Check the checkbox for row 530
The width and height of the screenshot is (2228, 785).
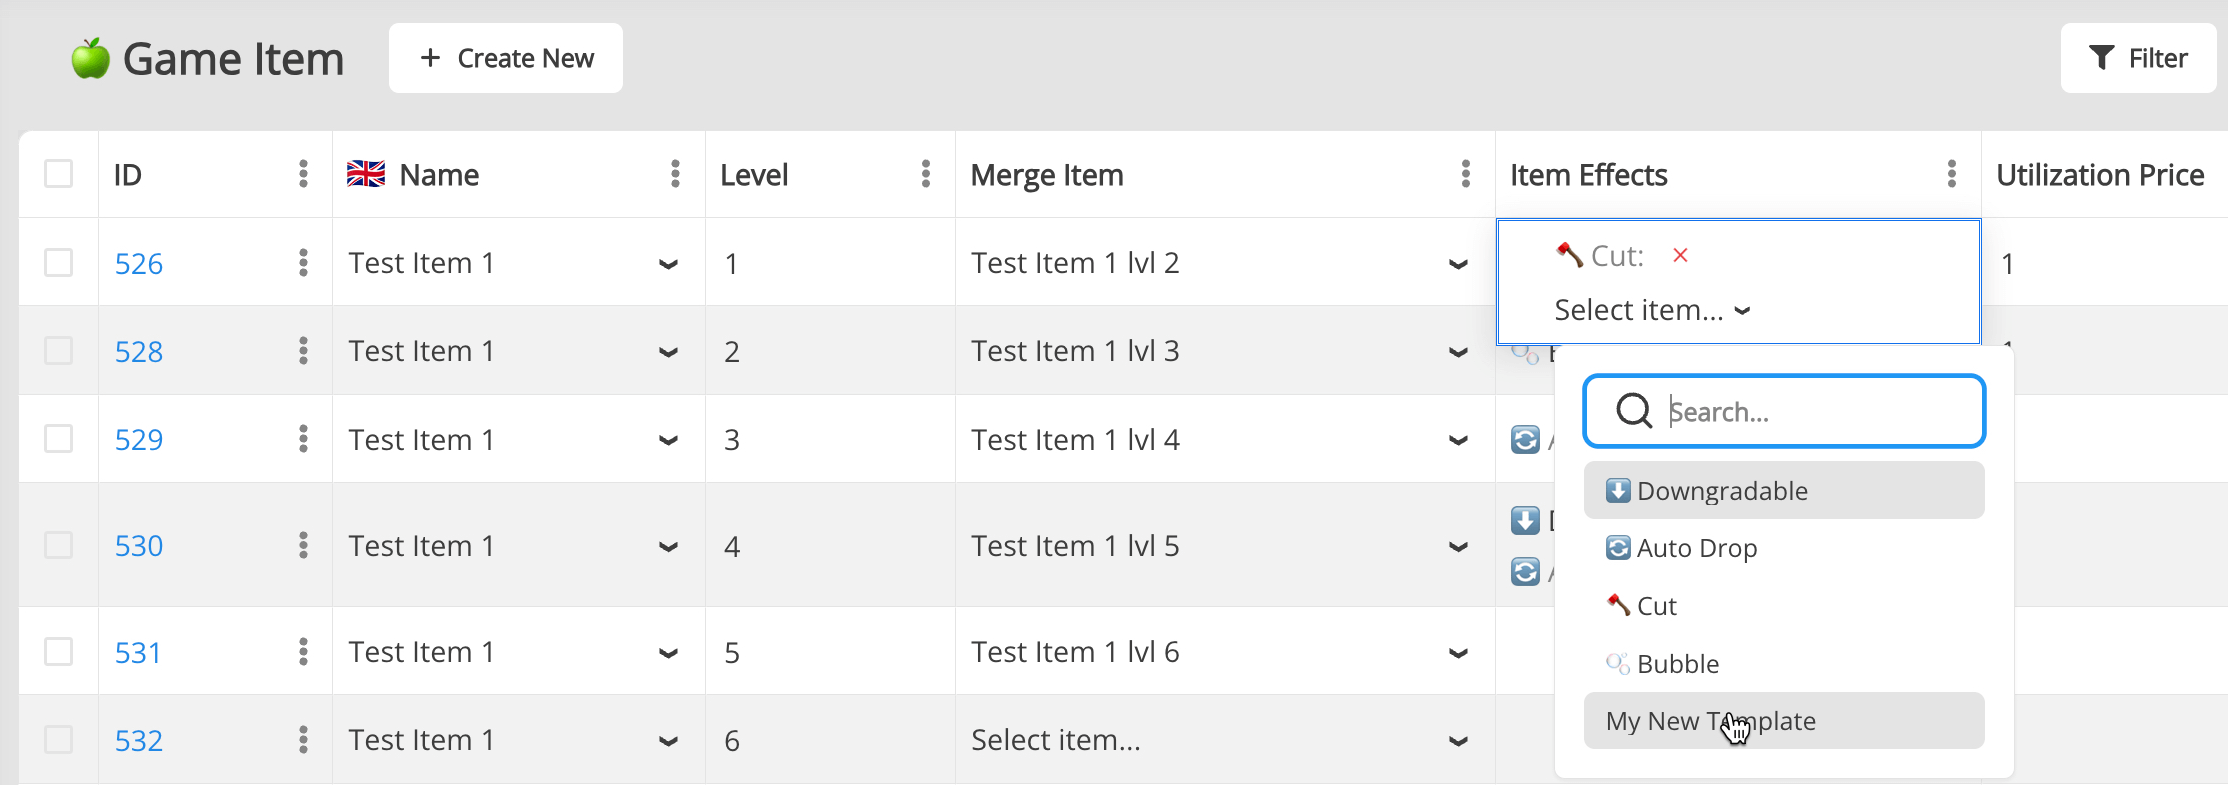[59, 545]
